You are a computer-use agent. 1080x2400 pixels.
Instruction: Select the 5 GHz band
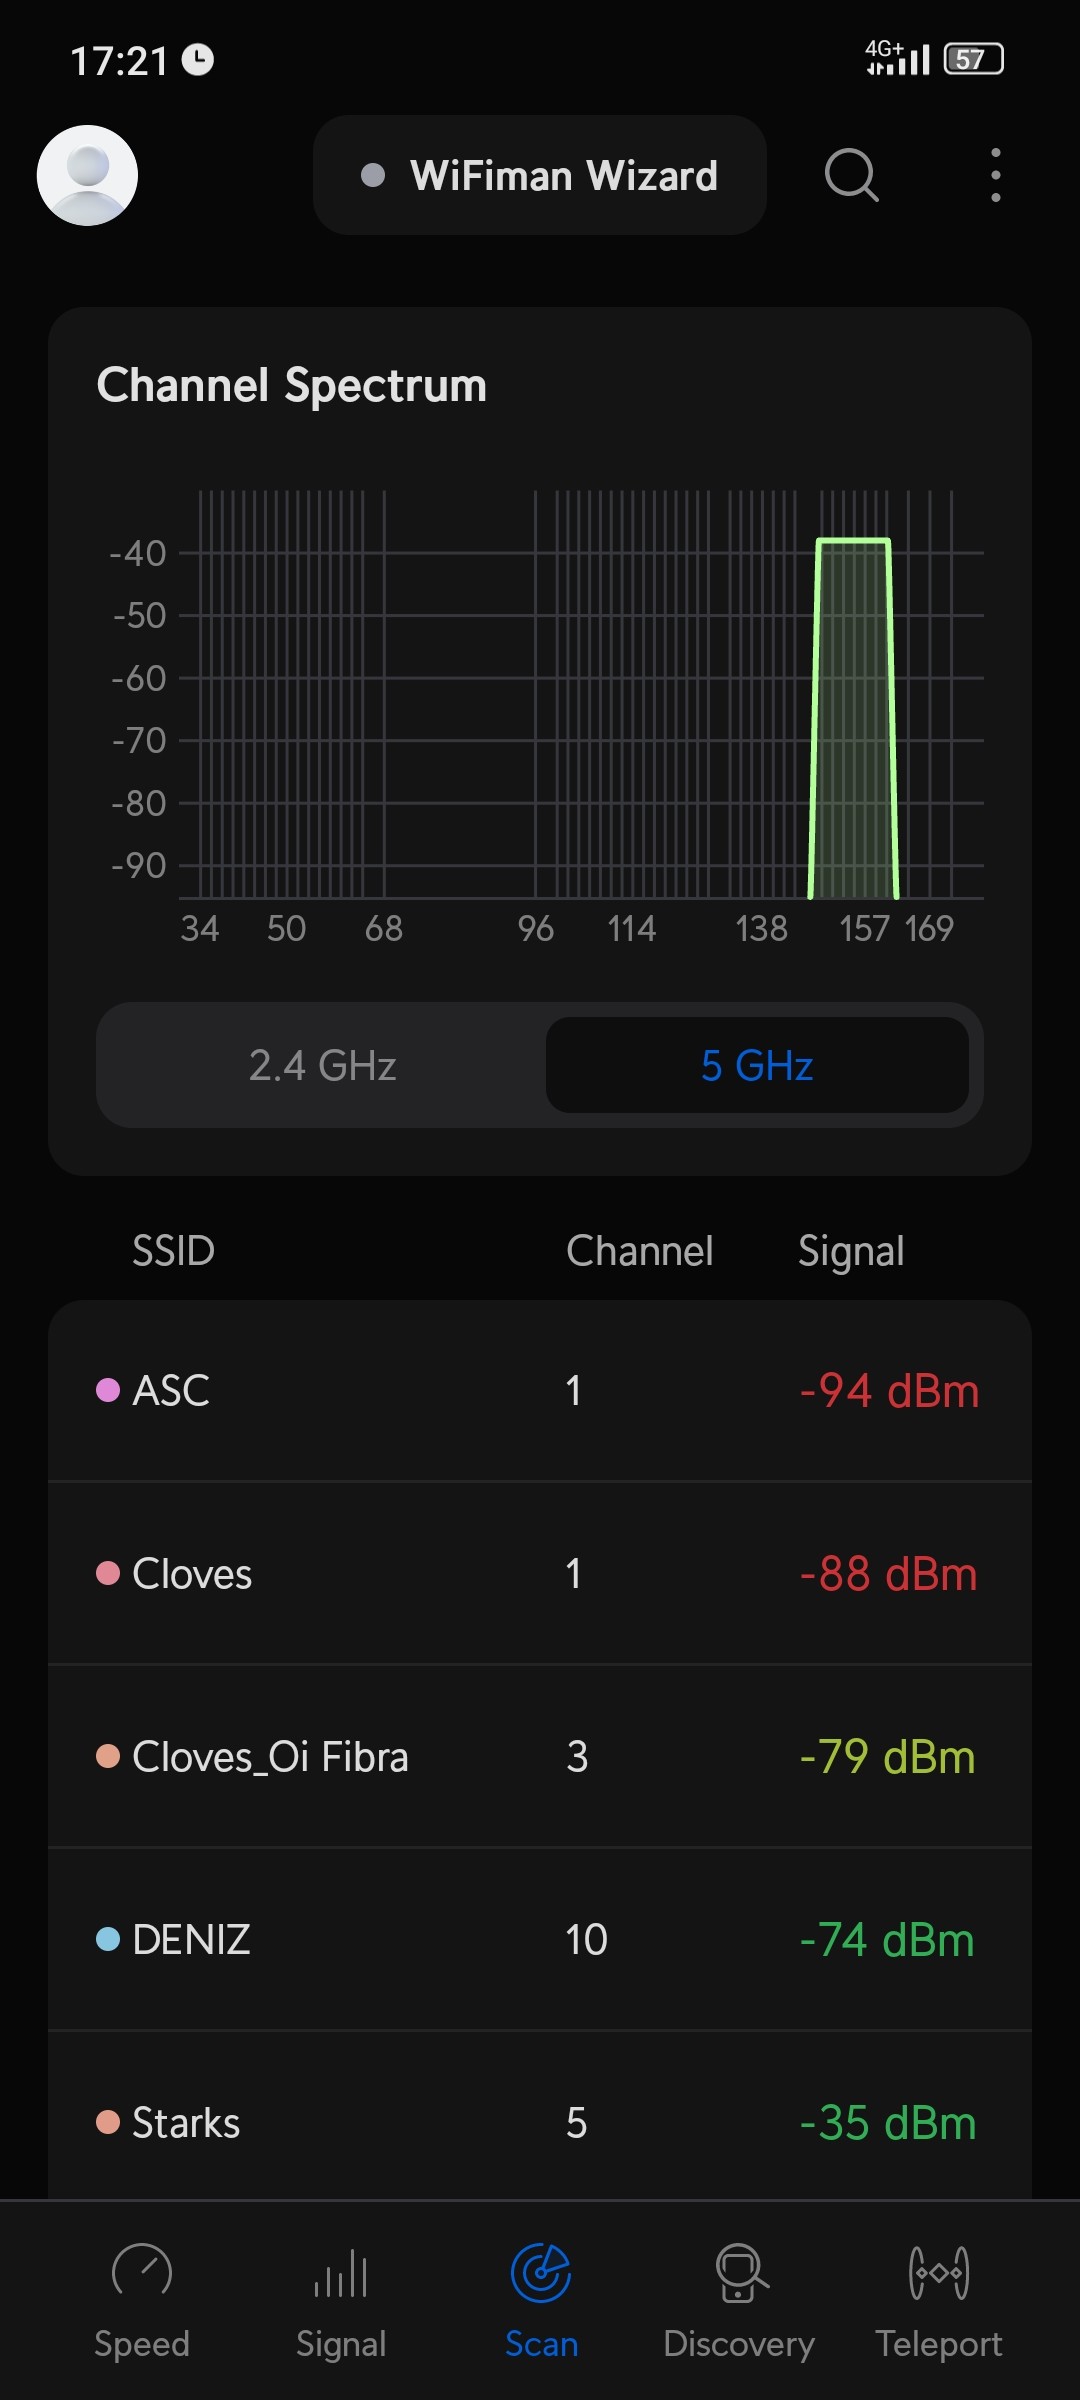pyautogui.click(x=757, y=1065)
